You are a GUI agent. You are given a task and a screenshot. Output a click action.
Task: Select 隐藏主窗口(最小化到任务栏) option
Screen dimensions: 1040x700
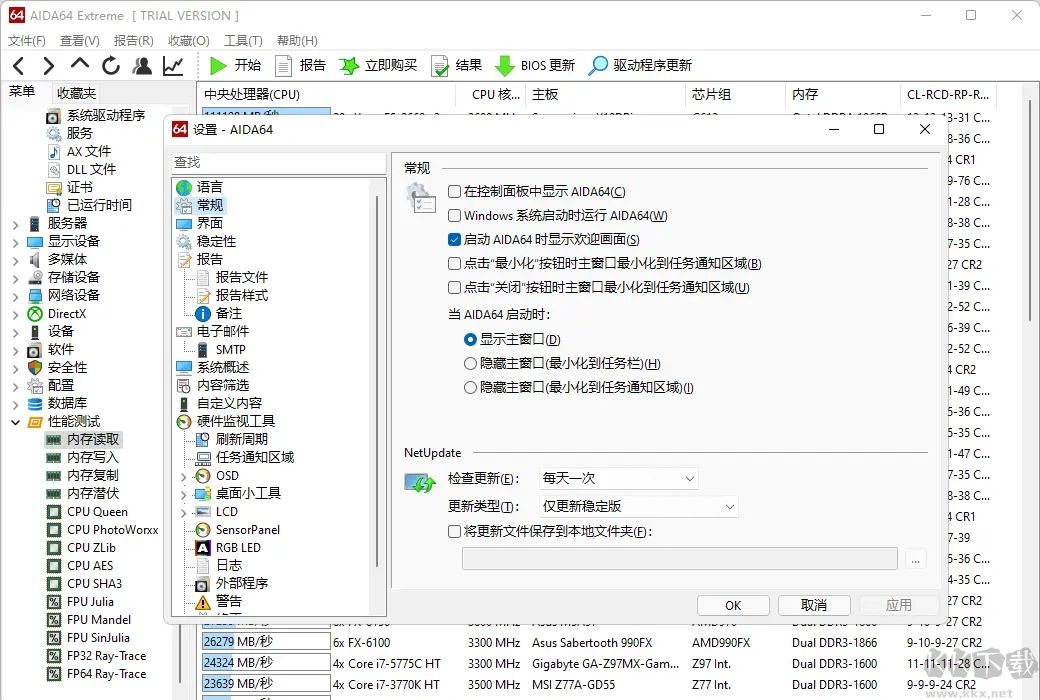tap(469, 362)
